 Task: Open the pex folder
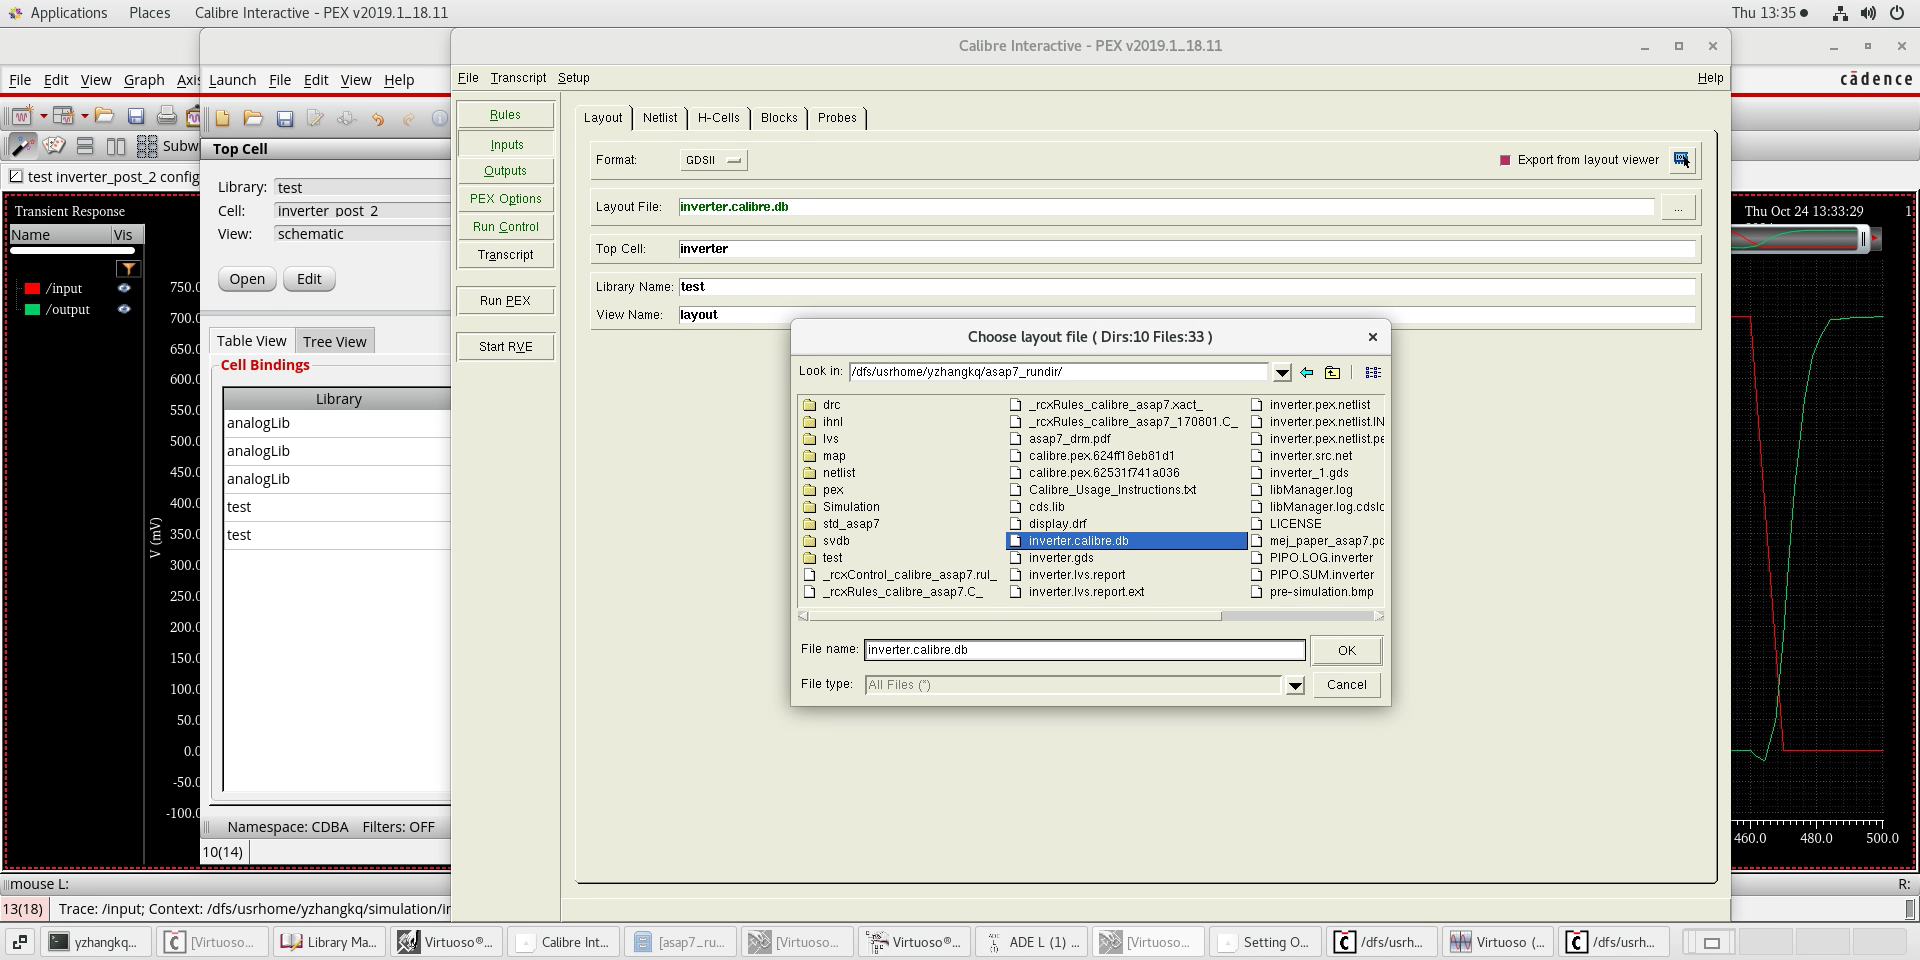(832, 490)
